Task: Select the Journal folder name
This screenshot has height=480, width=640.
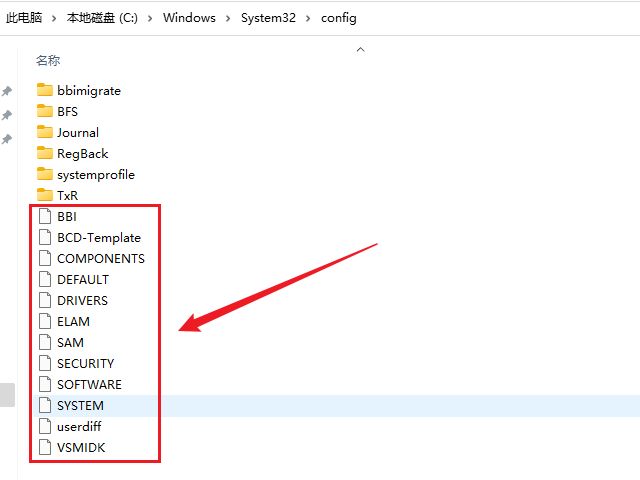Action: [78, 132]
